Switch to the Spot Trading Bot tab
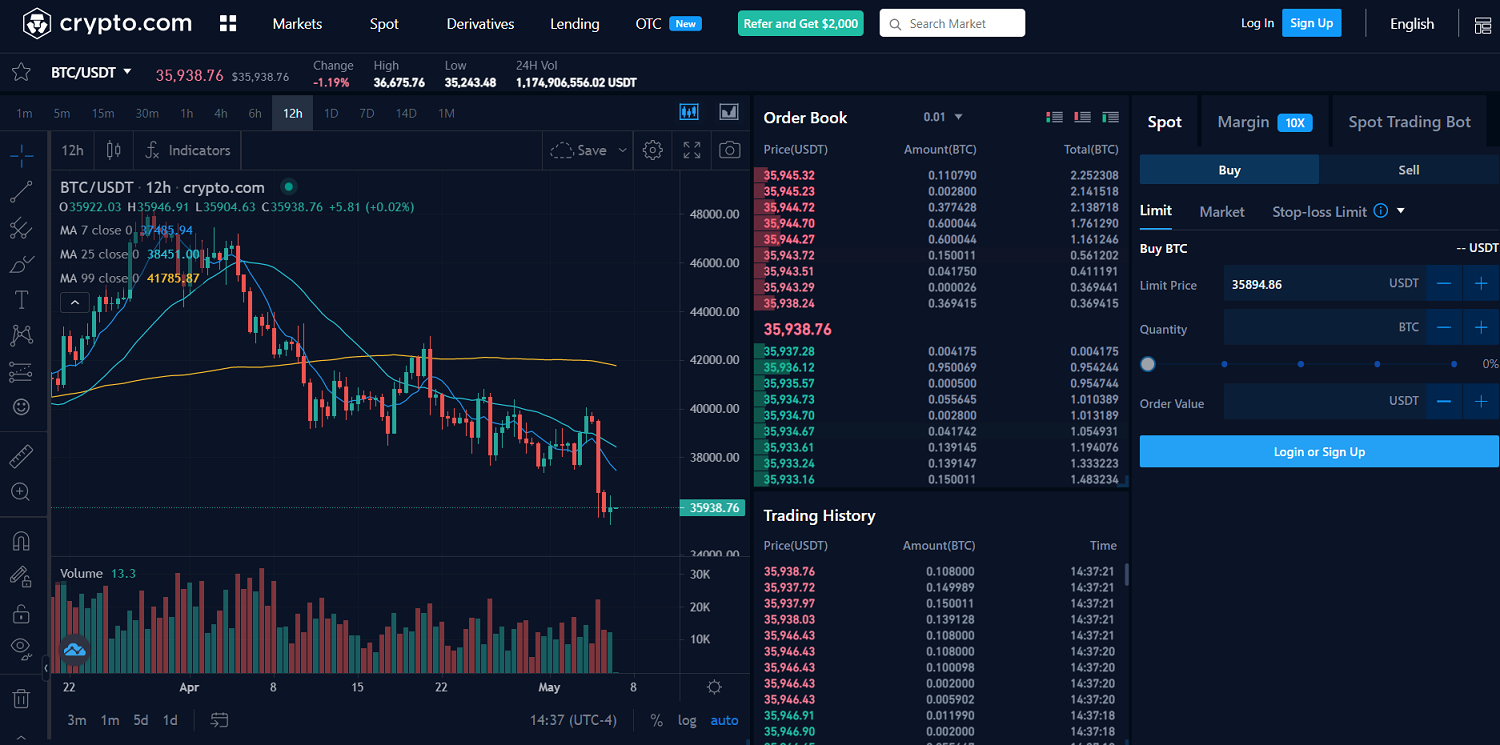The height and width of the screenshot is (745, 1500). (x=1409, y=122)
